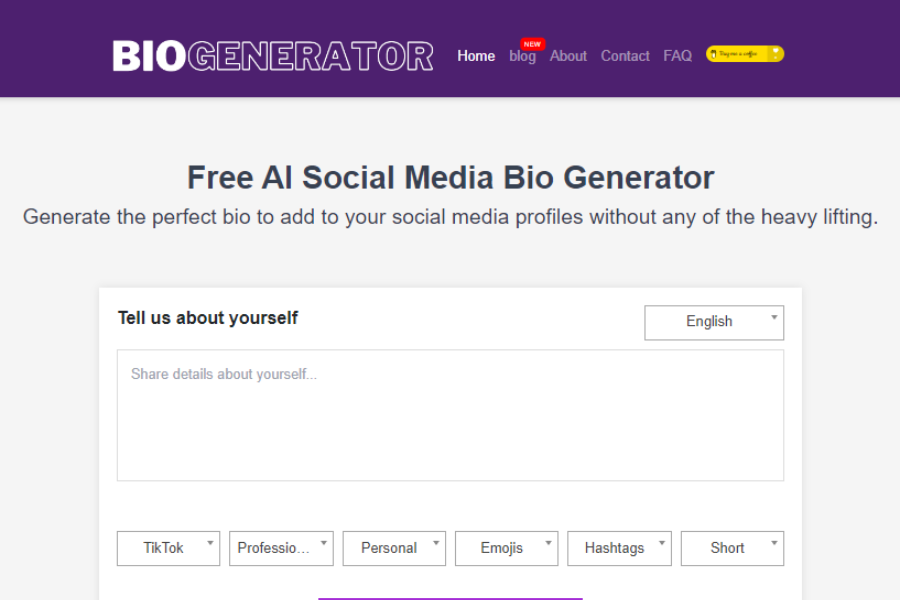Open the Contact page
The width and height of the screenshot is (900, 600).
pyautogui.click(x=625, y=56)
